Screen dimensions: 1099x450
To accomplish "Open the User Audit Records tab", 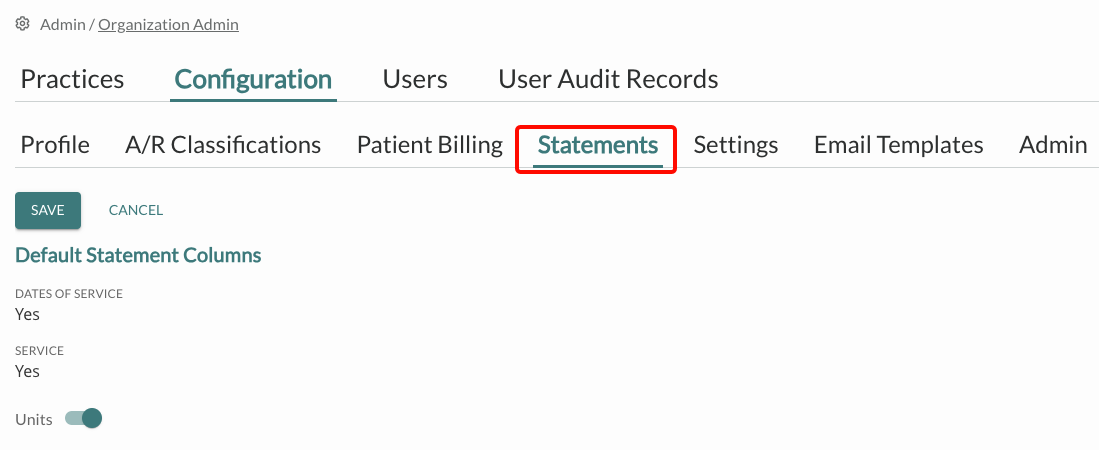I will (608, 80).
